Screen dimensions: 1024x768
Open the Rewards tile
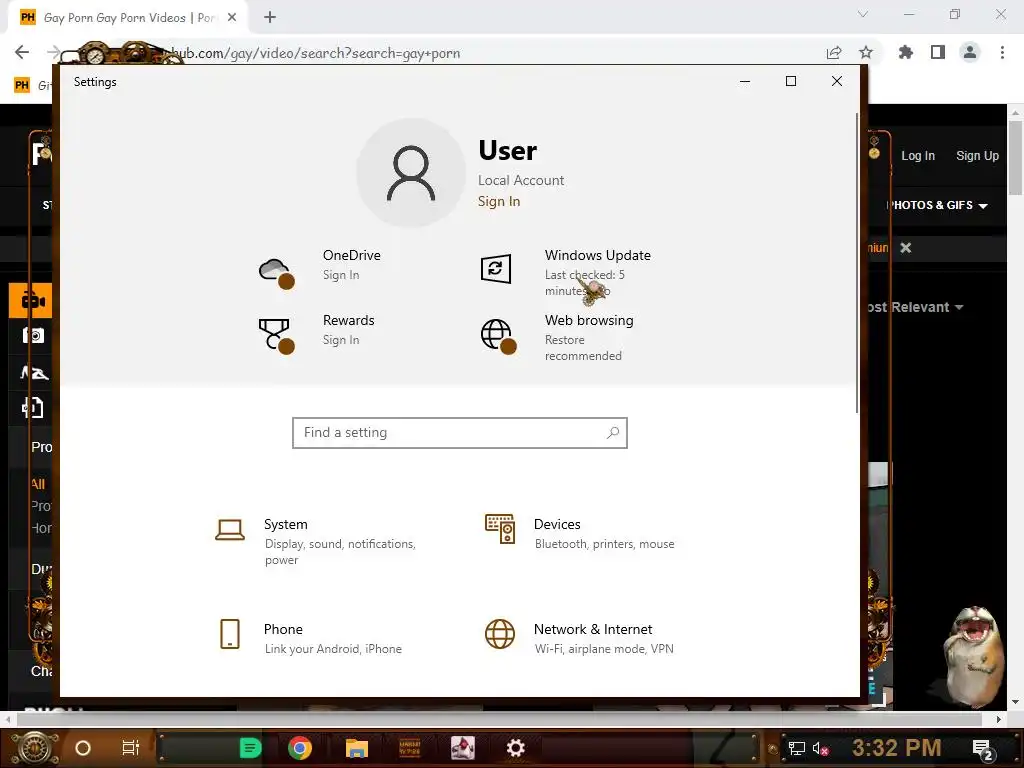click(317, 332)
